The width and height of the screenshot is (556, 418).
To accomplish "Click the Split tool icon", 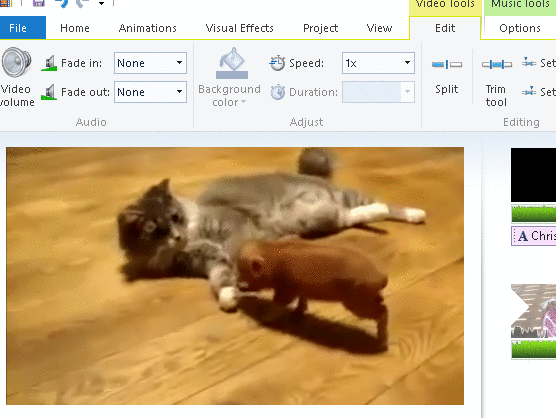I will click(x=447, y=64).
